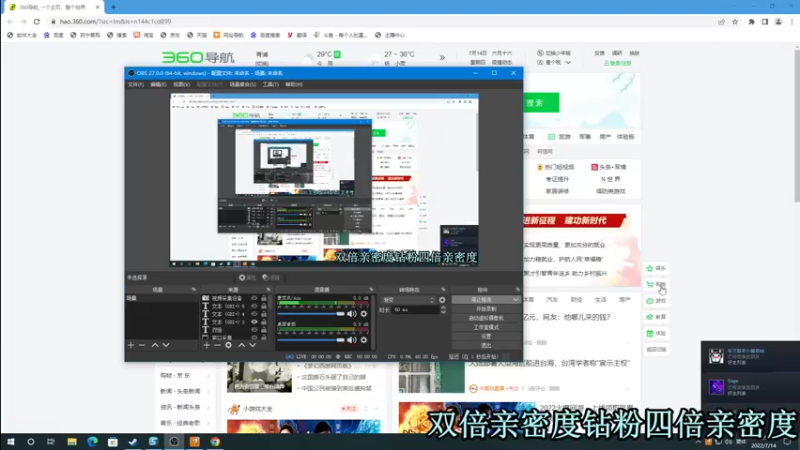Open gear settings for 桌面音频 channel
800x450 pixels.
pos(364,340)
